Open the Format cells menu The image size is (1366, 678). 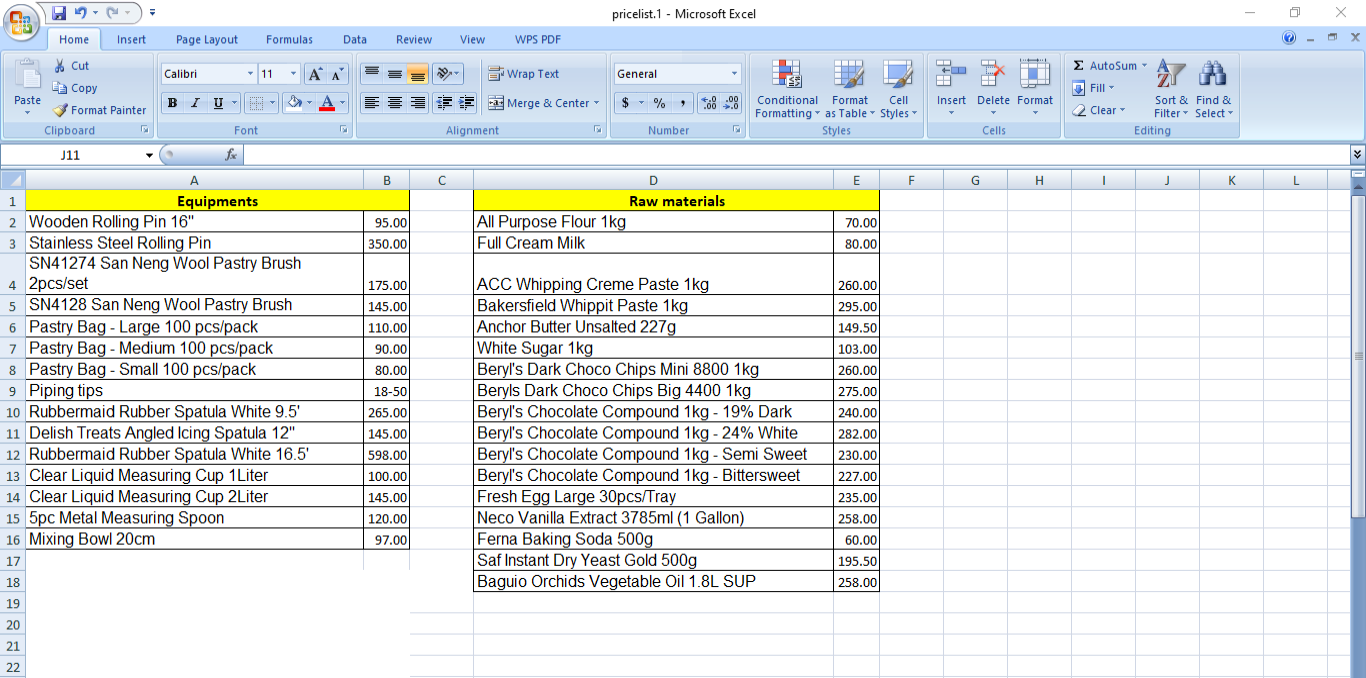tap(1035, 89)
